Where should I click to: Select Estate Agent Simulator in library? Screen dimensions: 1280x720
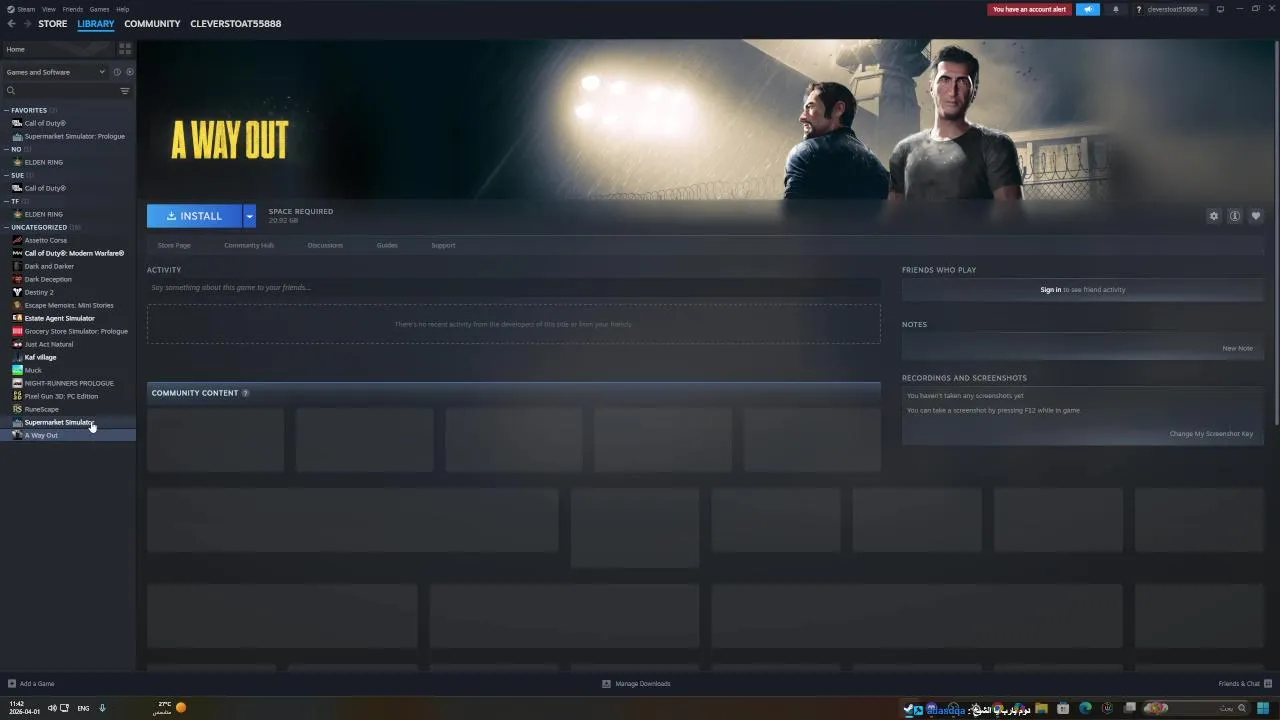click(59, 318)
